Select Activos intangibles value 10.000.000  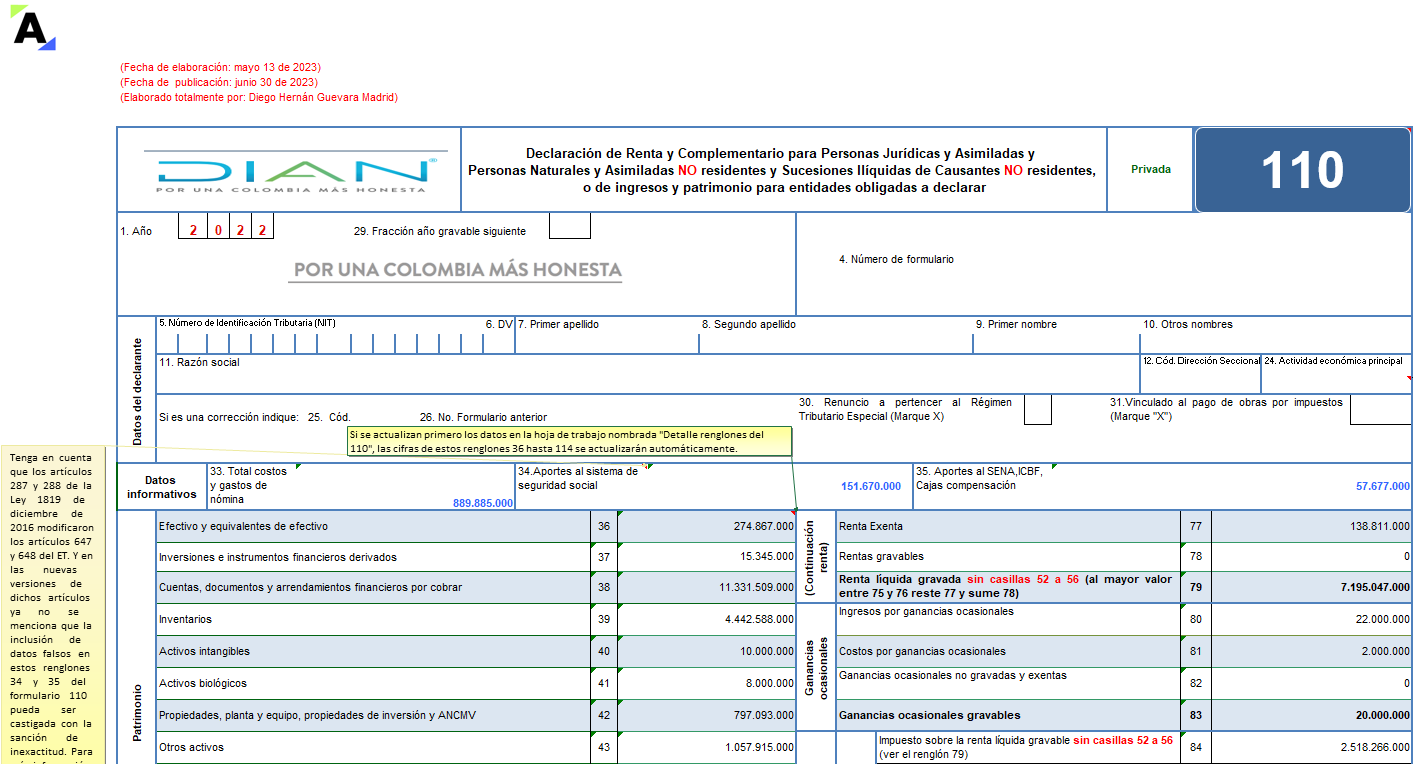(705, 652)
